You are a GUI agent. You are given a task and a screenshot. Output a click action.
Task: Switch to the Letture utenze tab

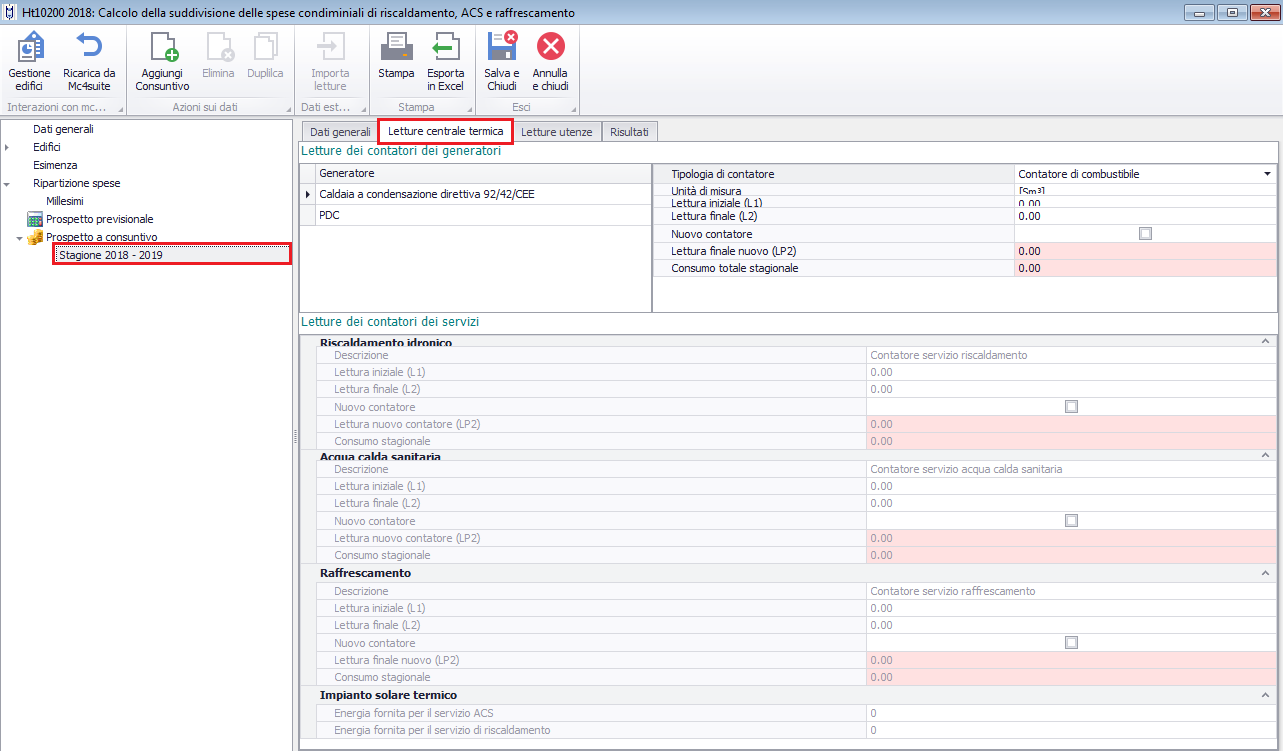pos(556,132)
